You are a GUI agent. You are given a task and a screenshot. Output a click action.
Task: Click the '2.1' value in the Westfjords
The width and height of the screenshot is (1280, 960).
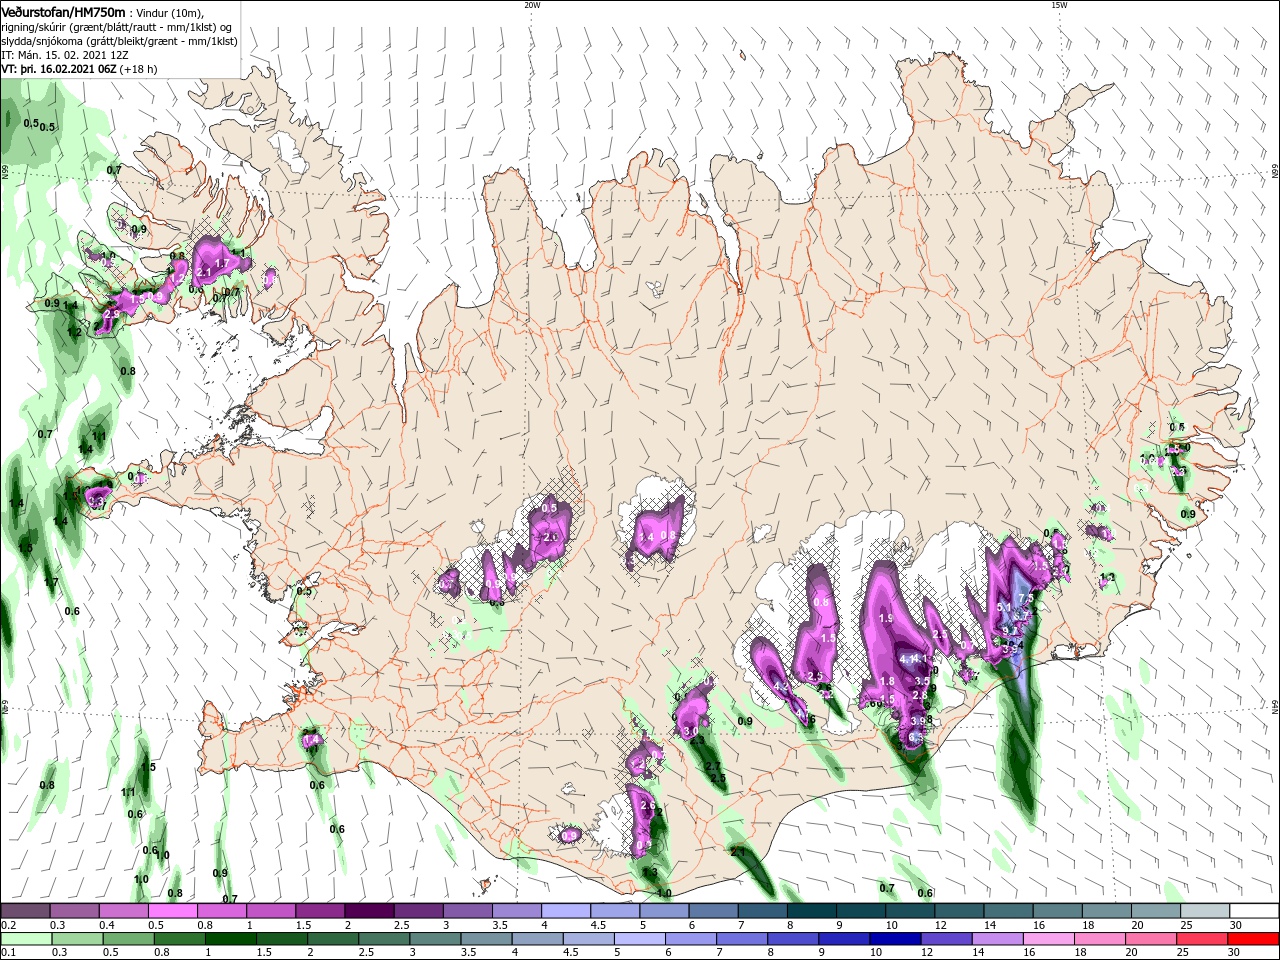tap(204, 272)
